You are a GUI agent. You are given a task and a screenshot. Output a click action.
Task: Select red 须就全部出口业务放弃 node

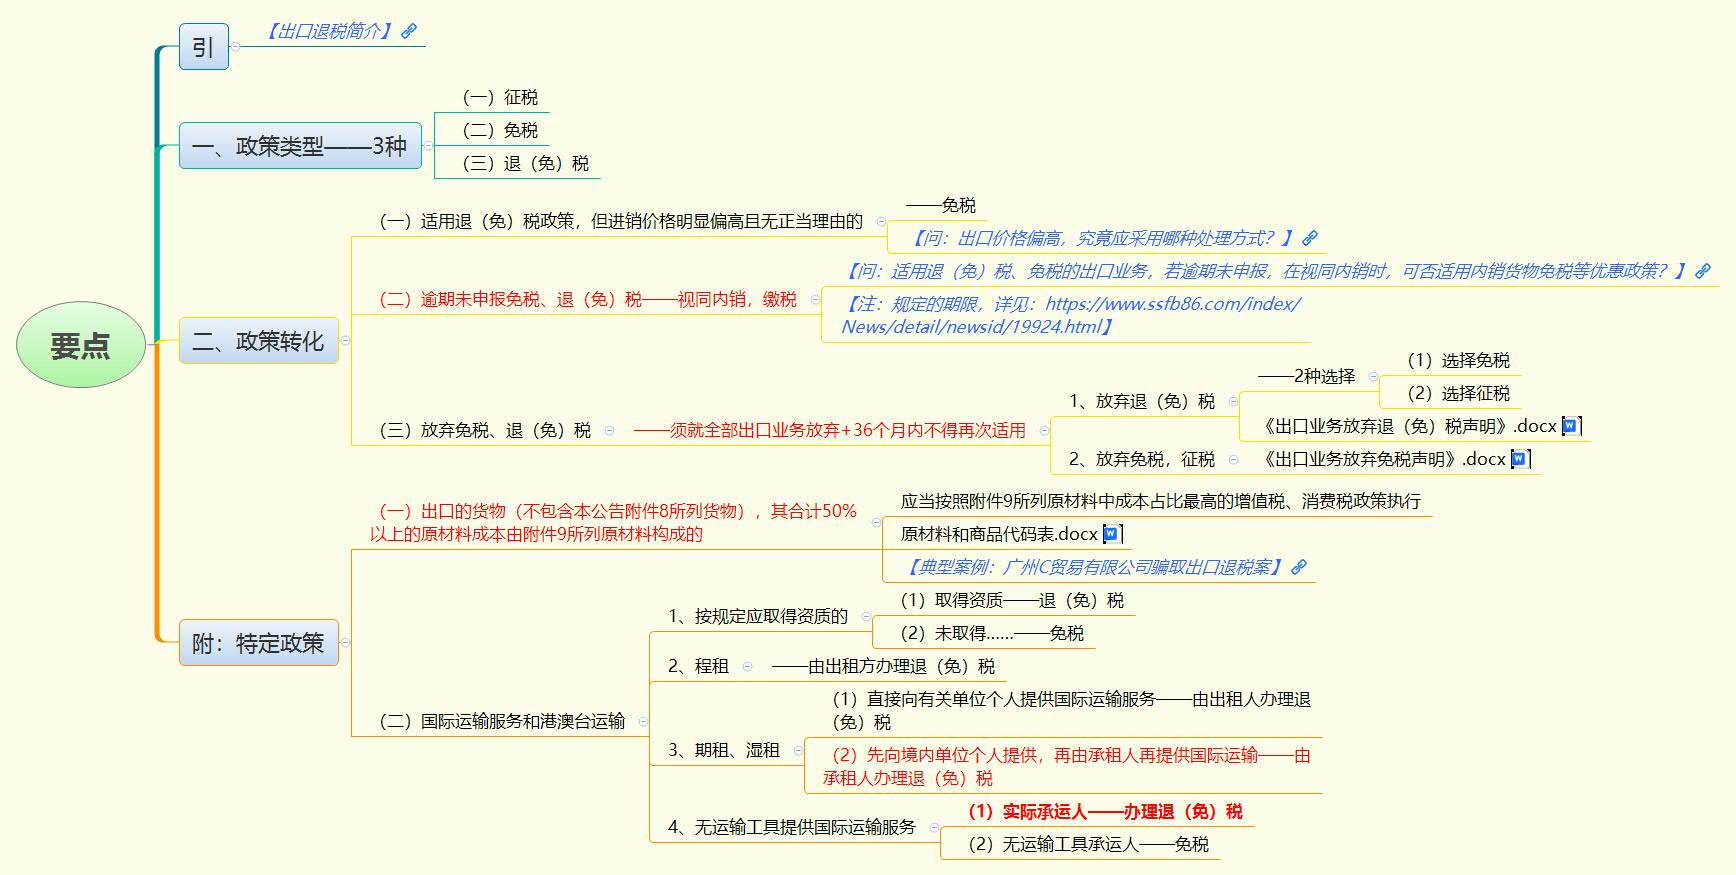(x=829, y=430)
